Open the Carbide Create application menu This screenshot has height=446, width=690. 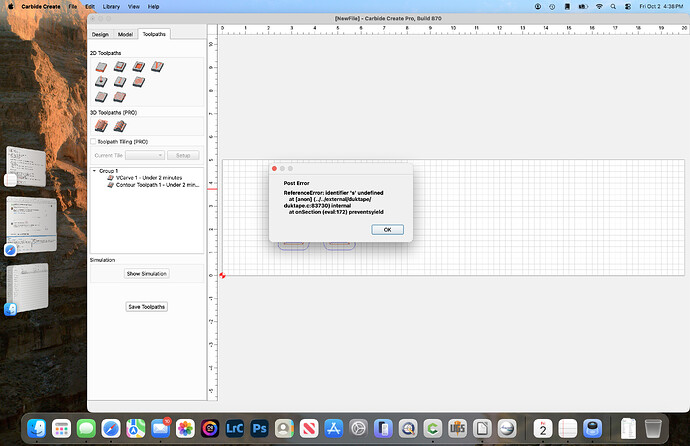[41, 7]
